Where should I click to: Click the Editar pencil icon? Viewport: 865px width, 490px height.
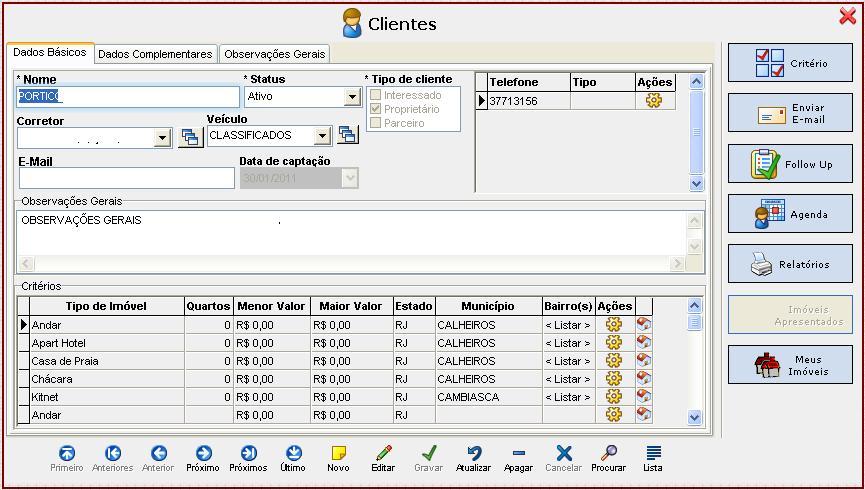(x=383, y=454)
